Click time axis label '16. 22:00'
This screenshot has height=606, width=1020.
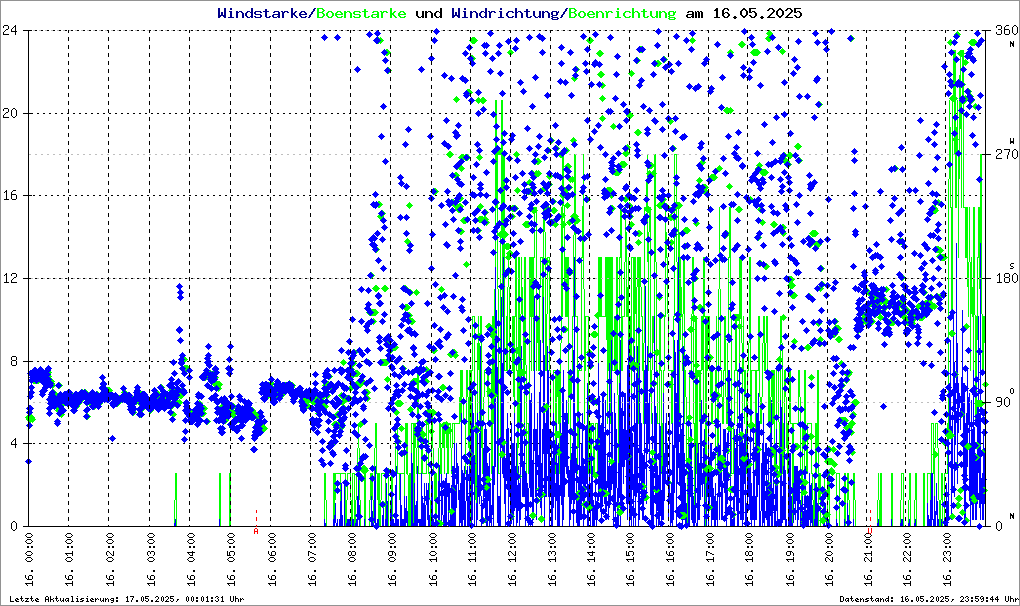908,559
